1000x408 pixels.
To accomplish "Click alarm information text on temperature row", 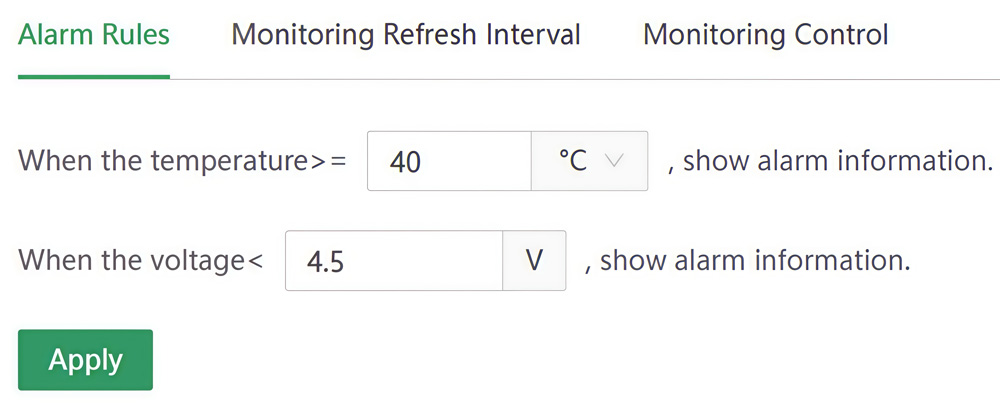I will click(x=837, y=161).
